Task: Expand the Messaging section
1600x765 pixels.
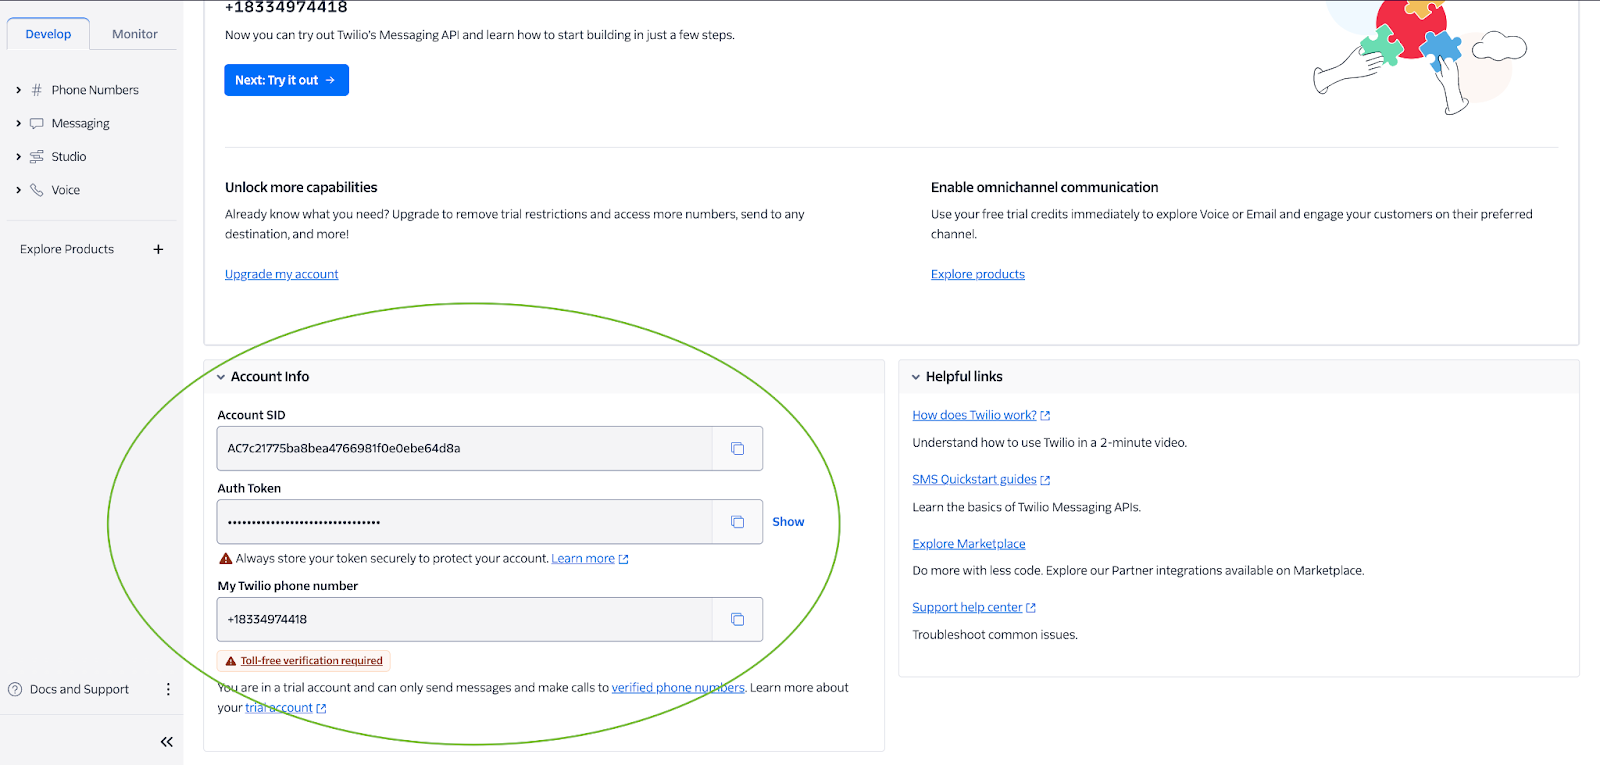Action: tap(18, 124)
